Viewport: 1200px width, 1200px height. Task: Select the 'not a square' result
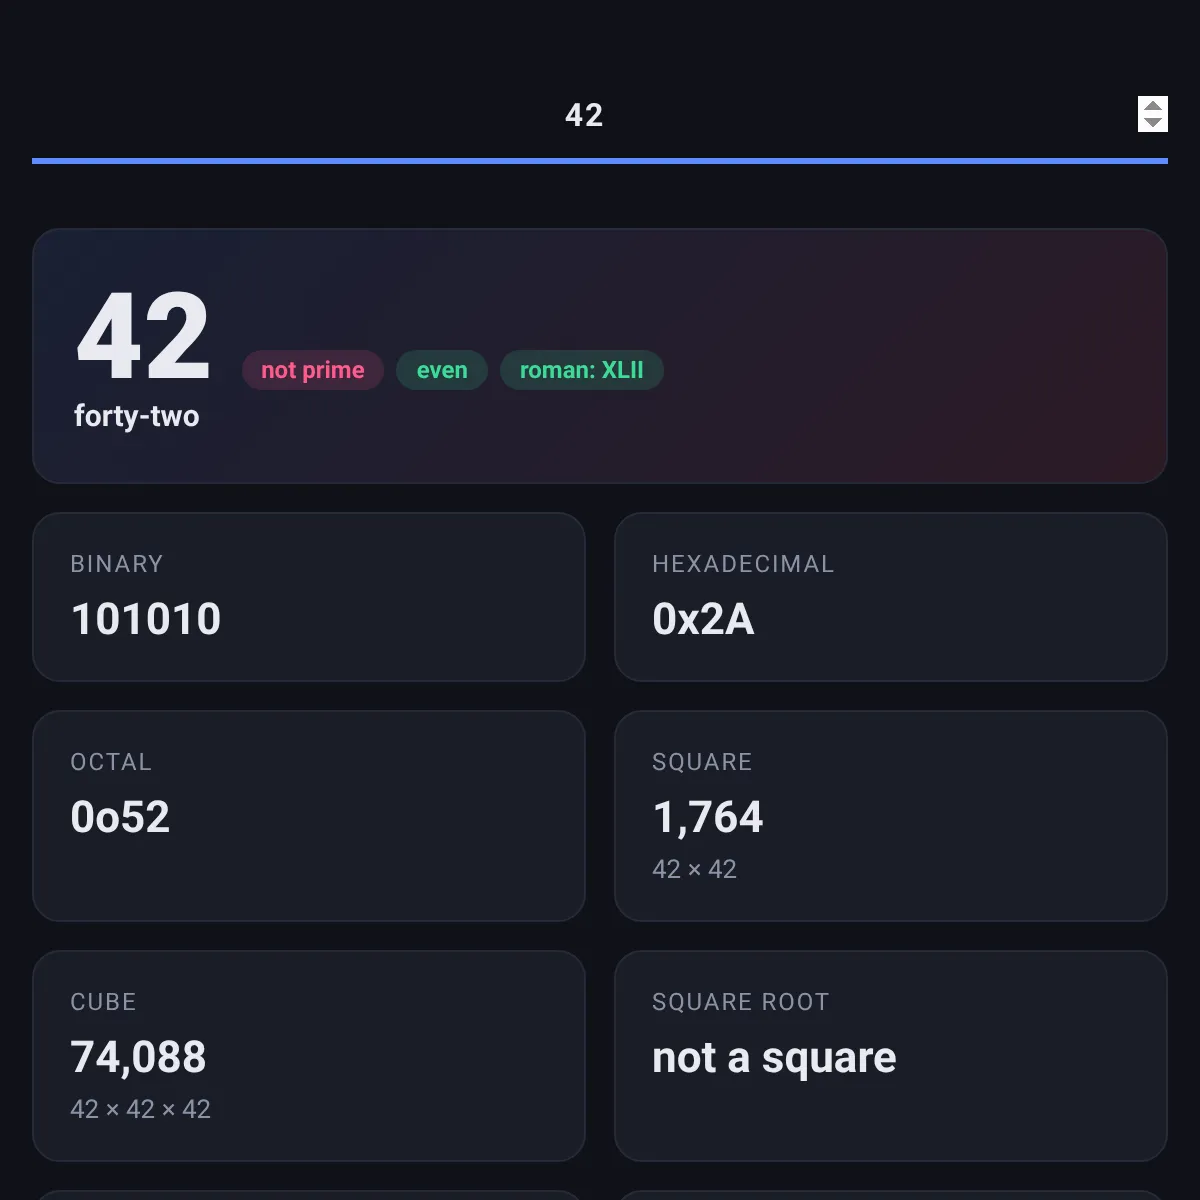[x=774, y=1058]
